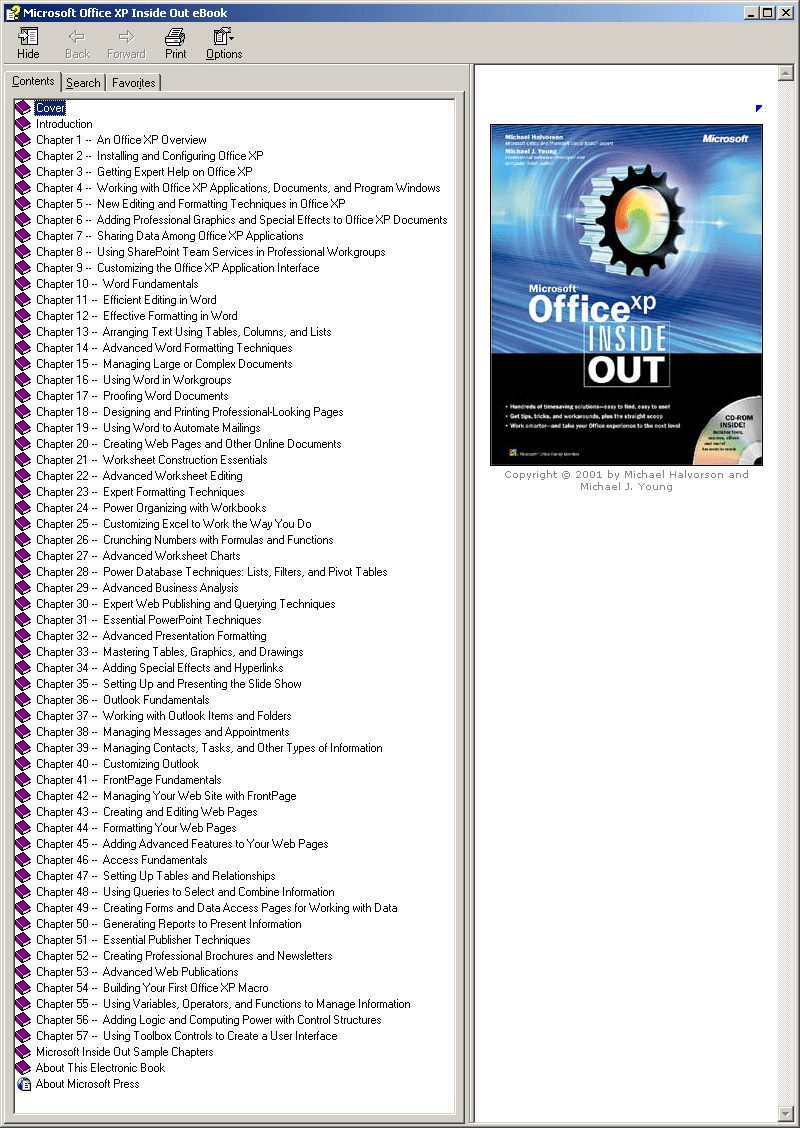Image resolution: width=800 pixels, height=1128 pixels.
Task: Click the About Microsoft Press web icon
Action: point(23,1084)
